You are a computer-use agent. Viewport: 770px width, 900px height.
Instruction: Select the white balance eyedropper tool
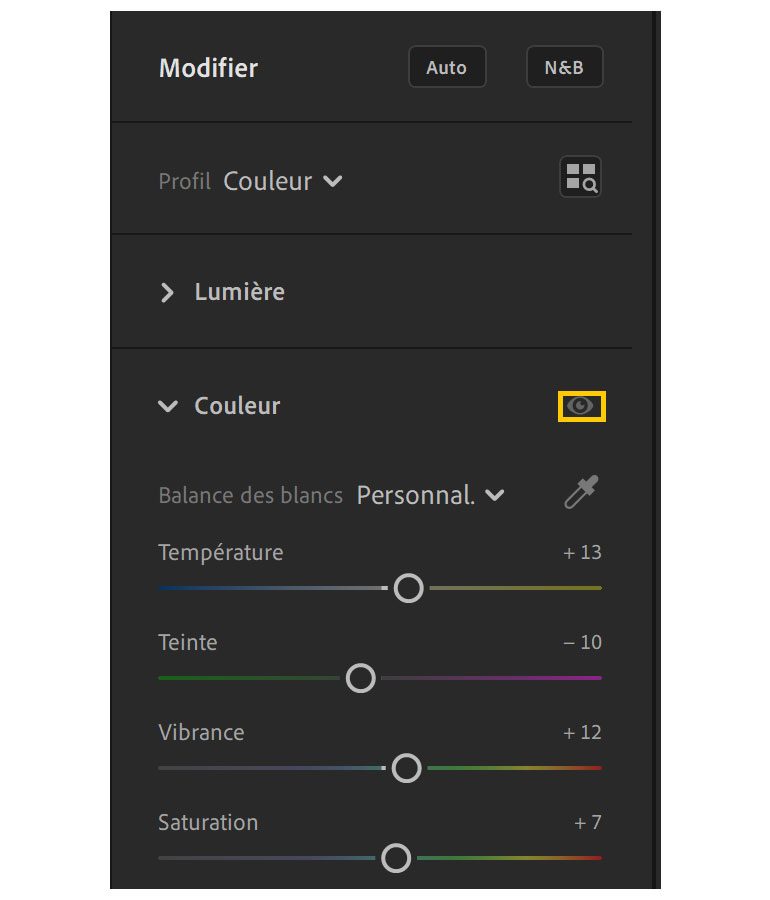[581, 493]
